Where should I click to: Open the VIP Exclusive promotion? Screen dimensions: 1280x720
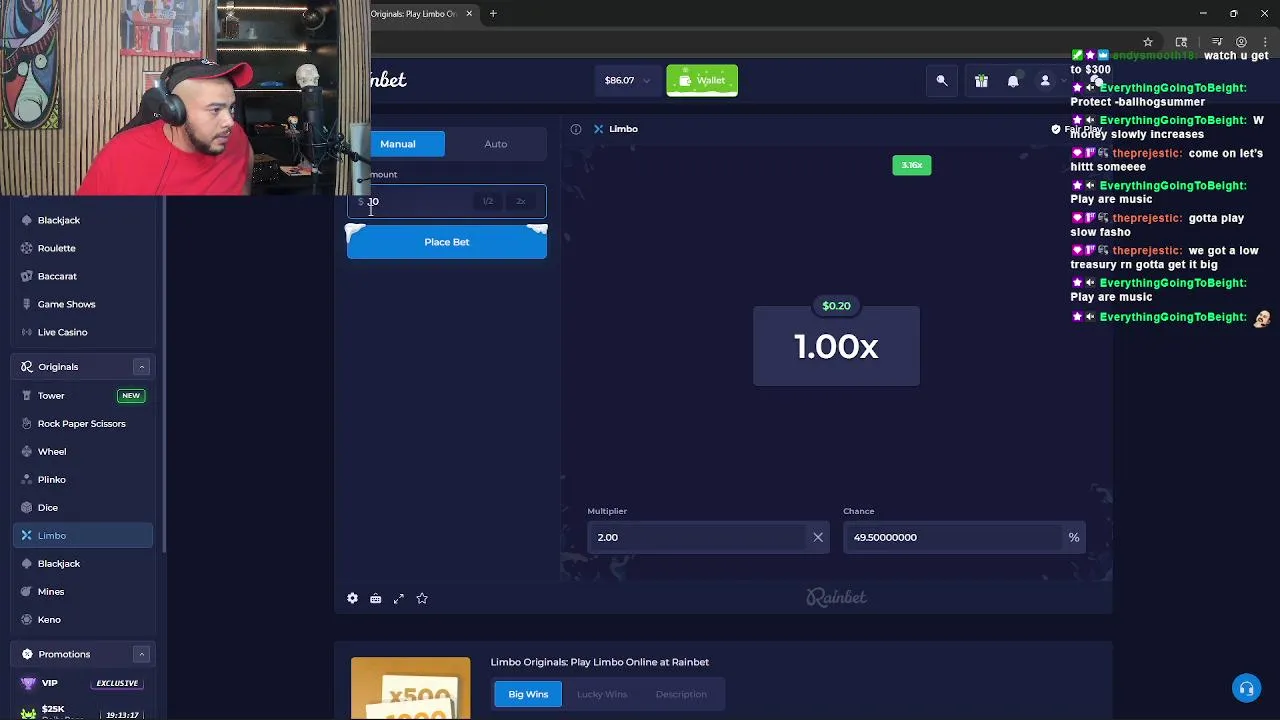coord(84,683)
